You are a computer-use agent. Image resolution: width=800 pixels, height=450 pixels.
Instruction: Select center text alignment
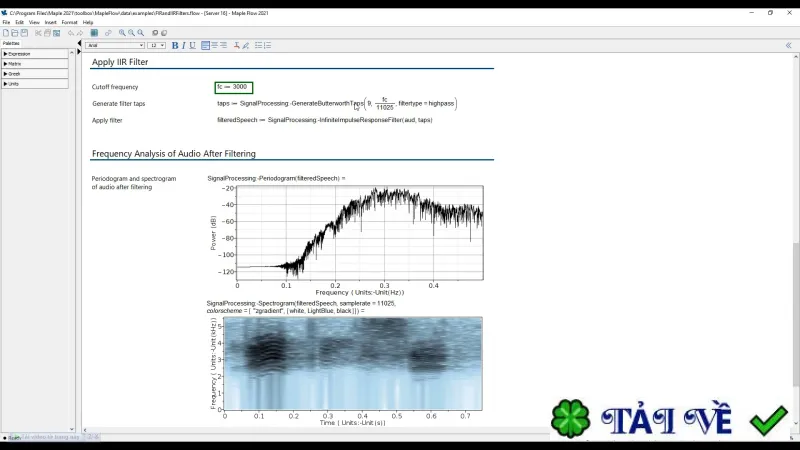click(214, 45)
